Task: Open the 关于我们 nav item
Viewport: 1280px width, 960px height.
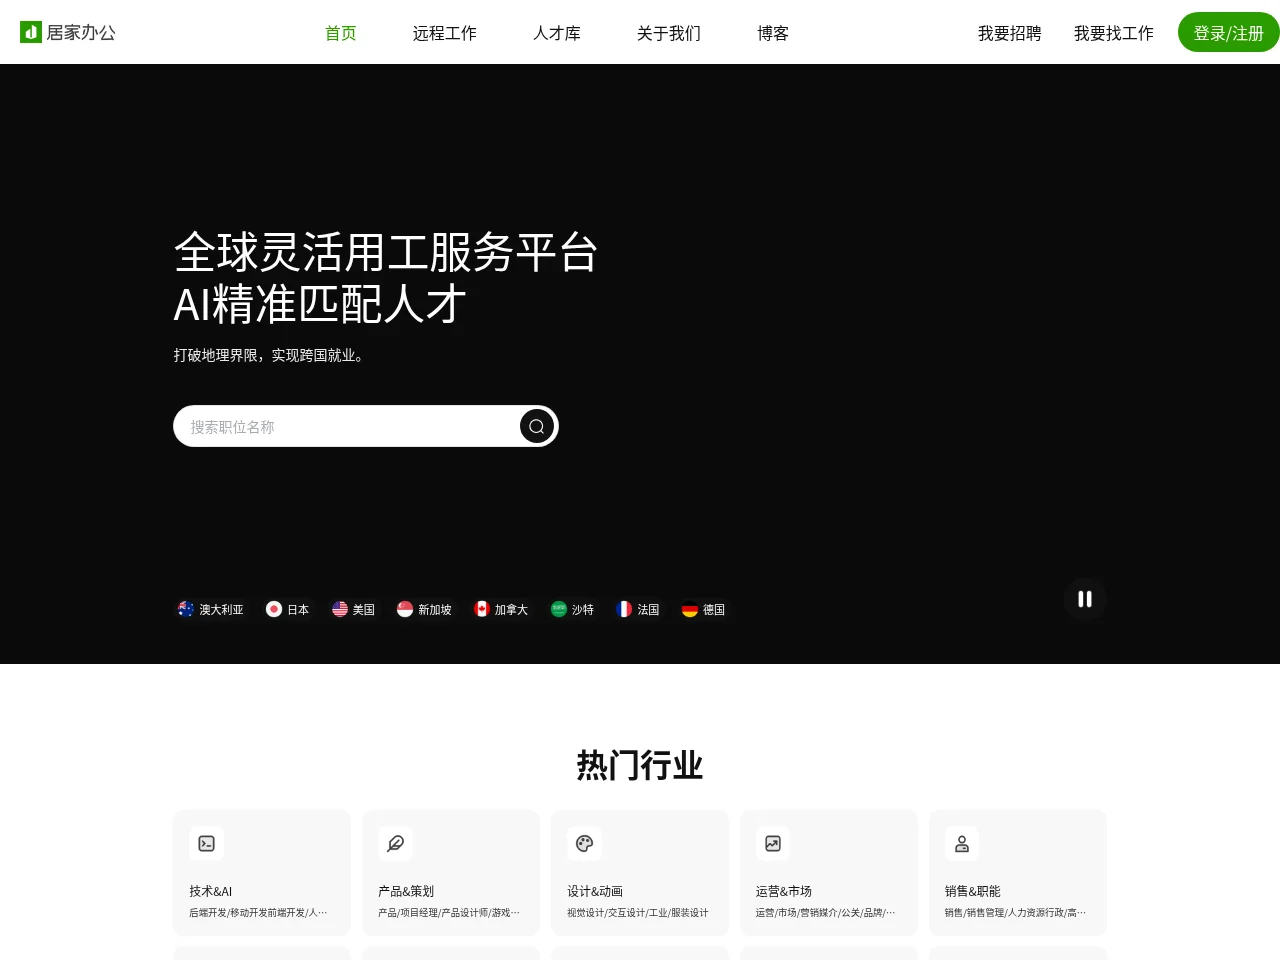Action: coord(669,33)
